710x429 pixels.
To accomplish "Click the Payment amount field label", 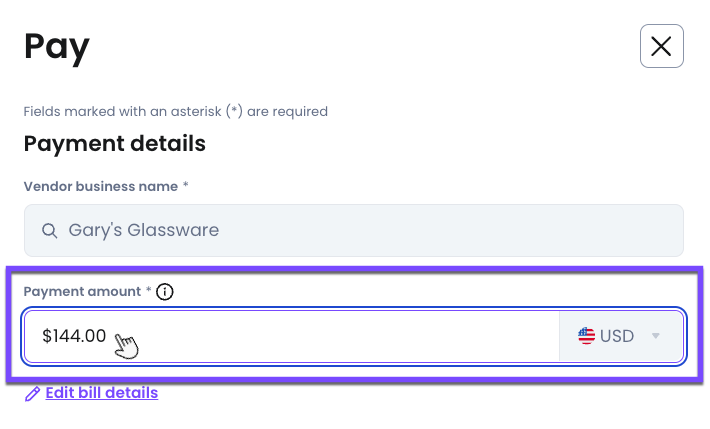I will coord(83,292).
